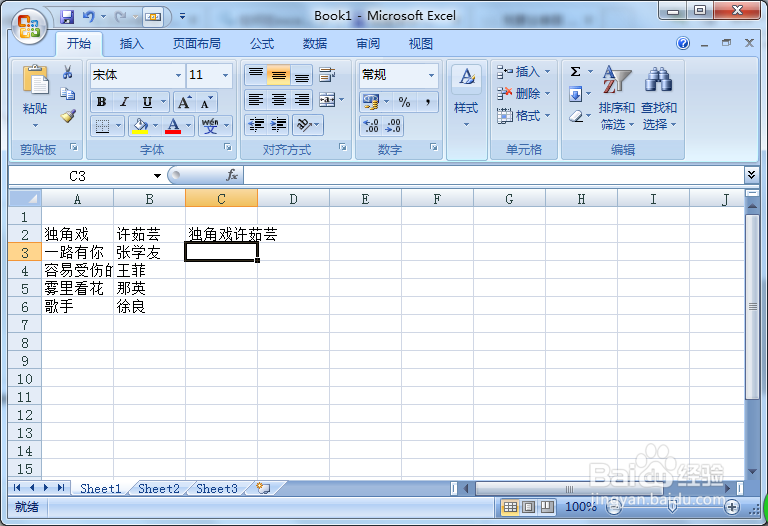768x526 pixels.
Task: Open Excel help question mark
Action: (x=683, y=43)
